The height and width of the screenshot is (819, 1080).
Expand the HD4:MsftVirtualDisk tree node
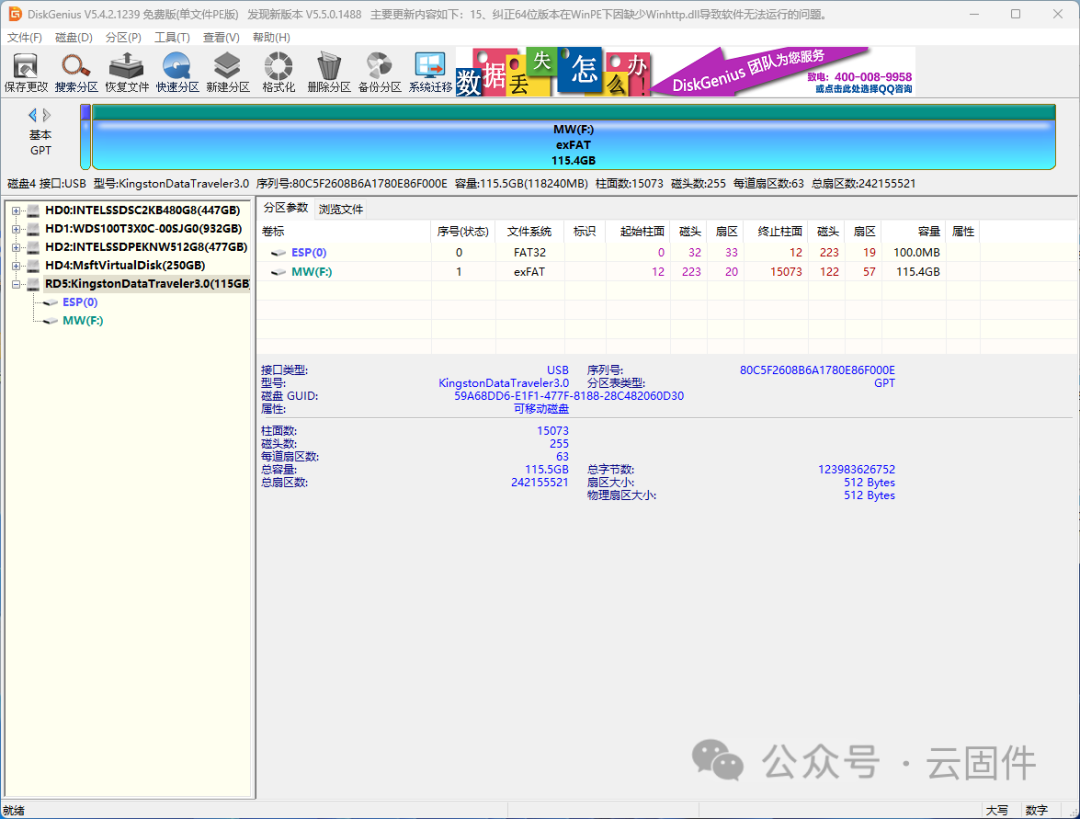tap(15, 266)
